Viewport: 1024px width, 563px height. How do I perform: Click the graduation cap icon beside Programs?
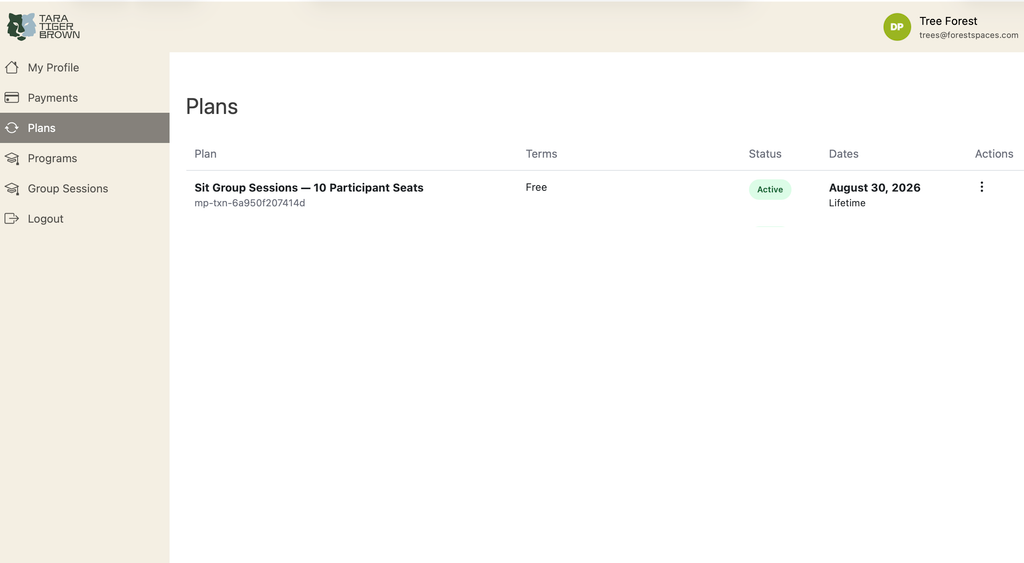(12, 158)
